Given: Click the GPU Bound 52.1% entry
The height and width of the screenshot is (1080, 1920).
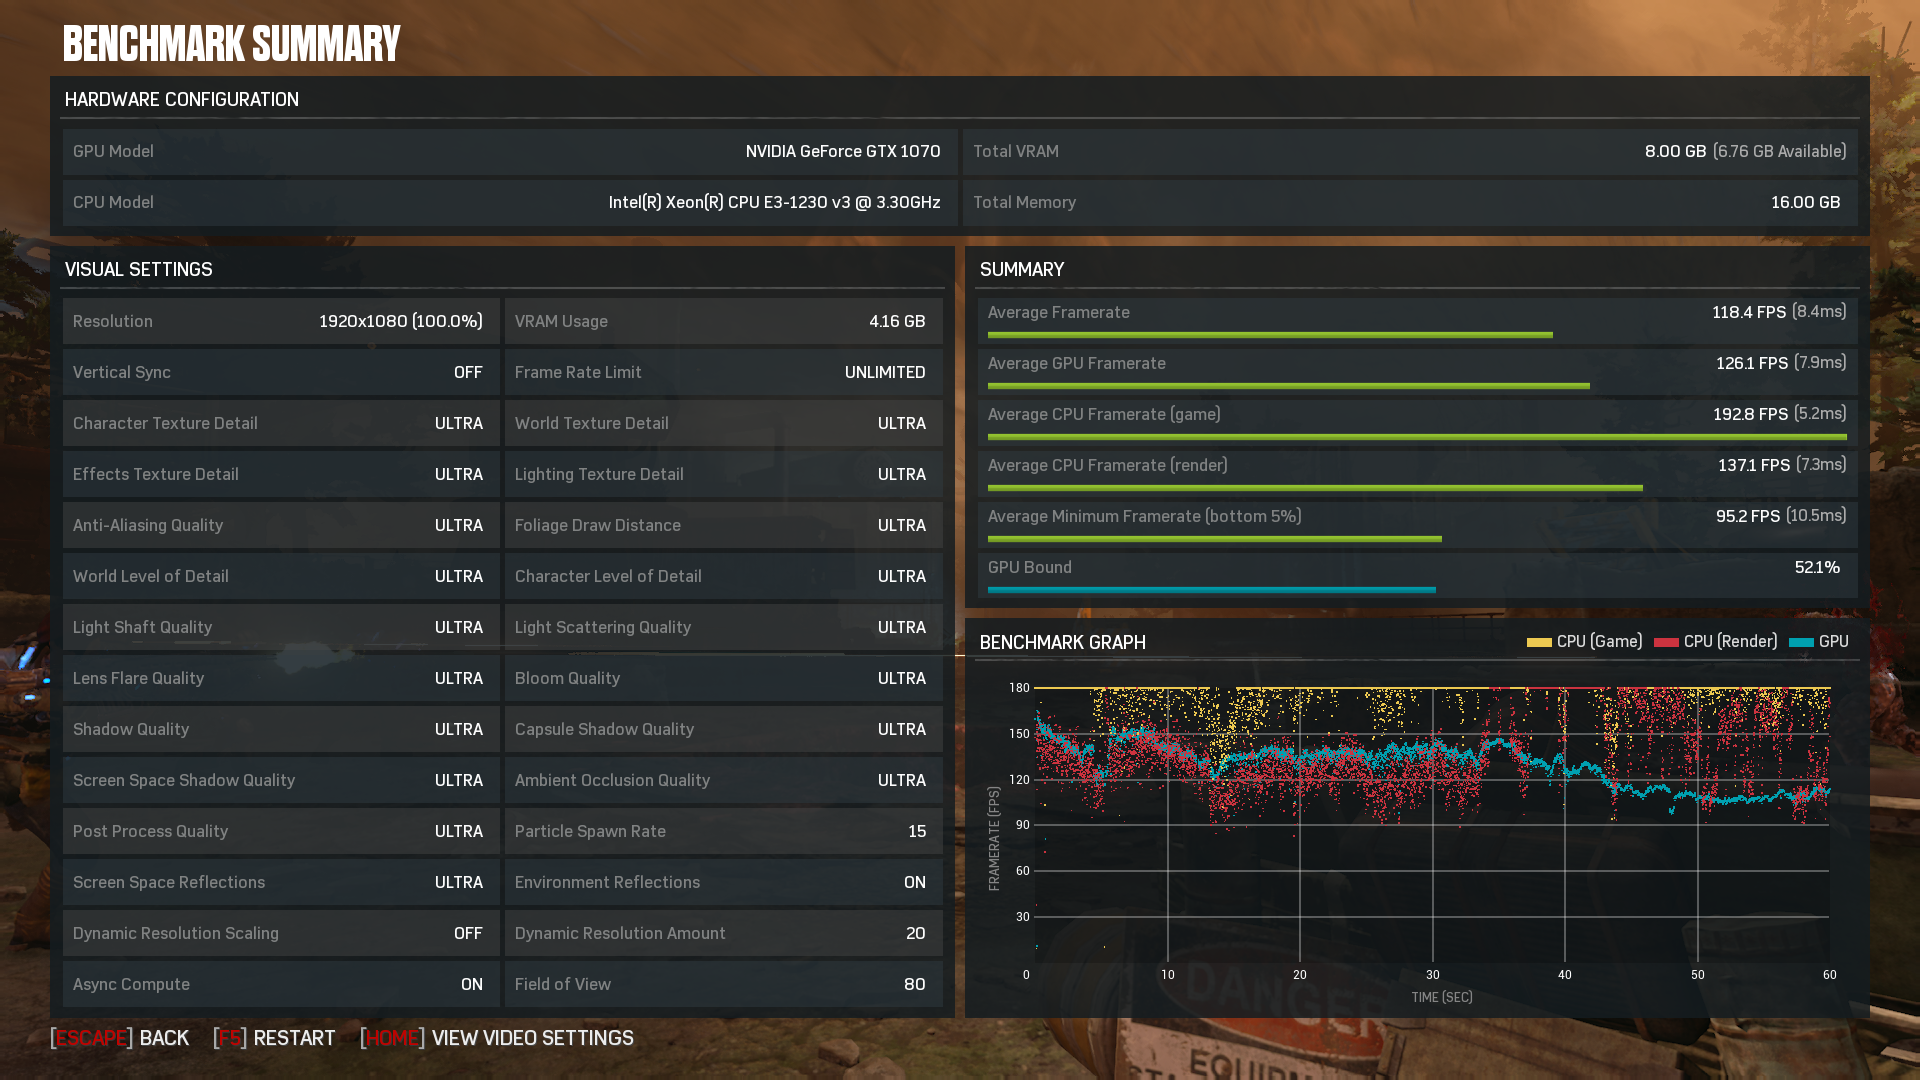Looking at the screenshot, I should tap(1417, 577).
